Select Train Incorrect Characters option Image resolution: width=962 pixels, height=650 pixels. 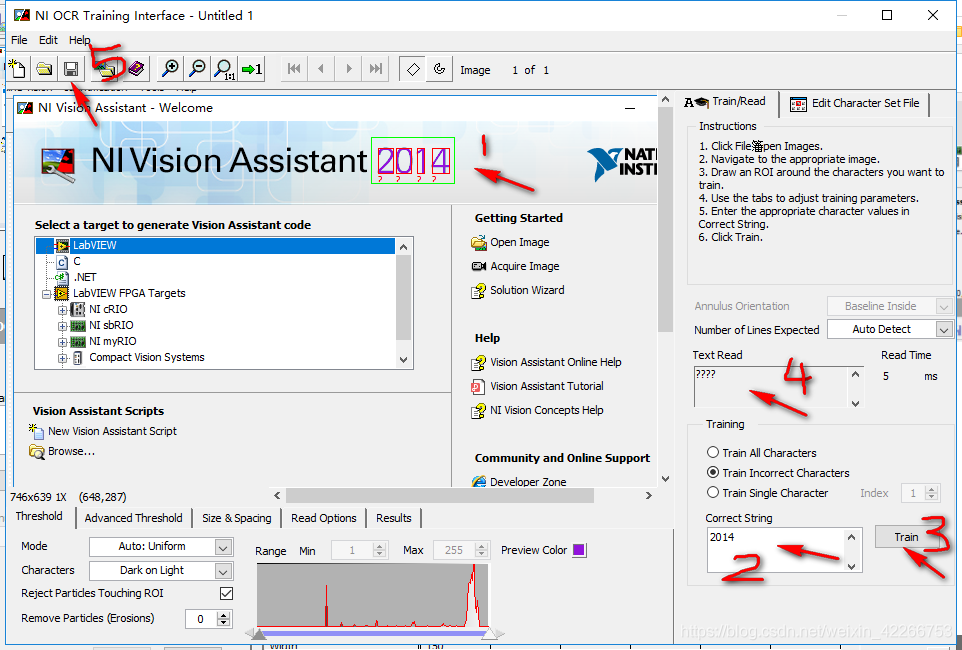713,473
